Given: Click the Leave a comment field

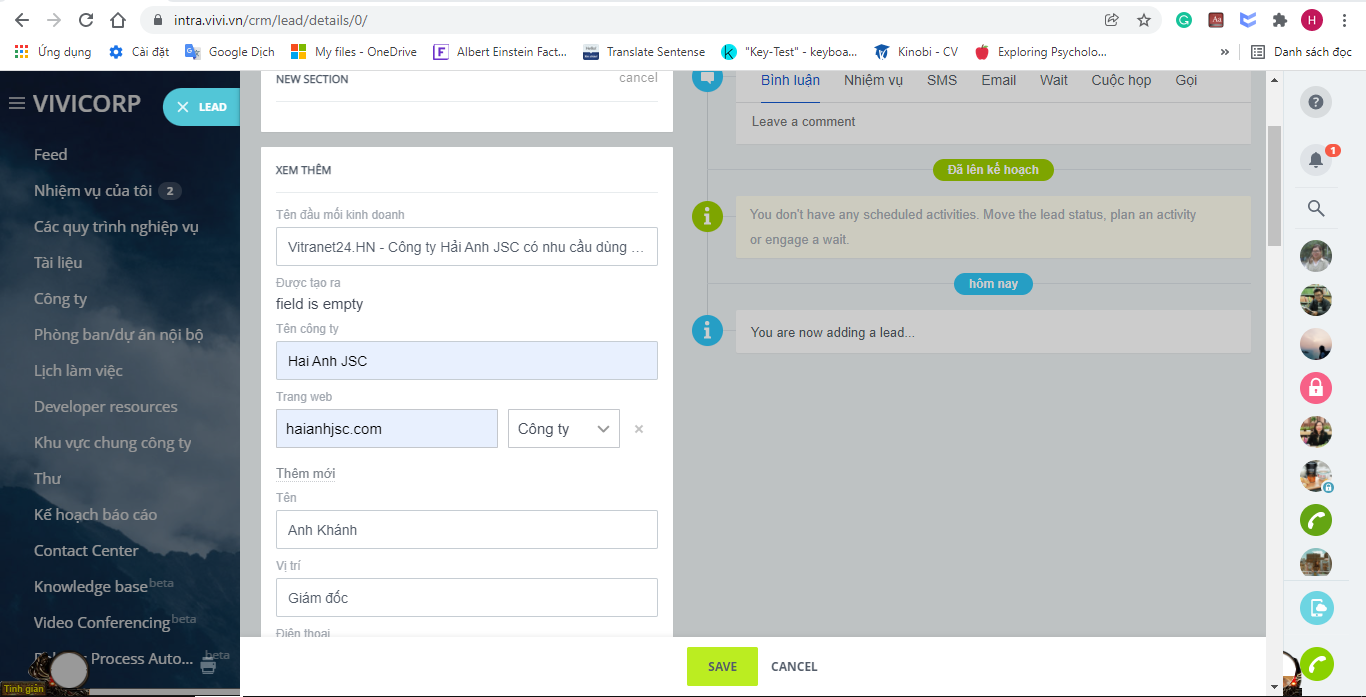Looking at the screenshot, I should (993, 122).
